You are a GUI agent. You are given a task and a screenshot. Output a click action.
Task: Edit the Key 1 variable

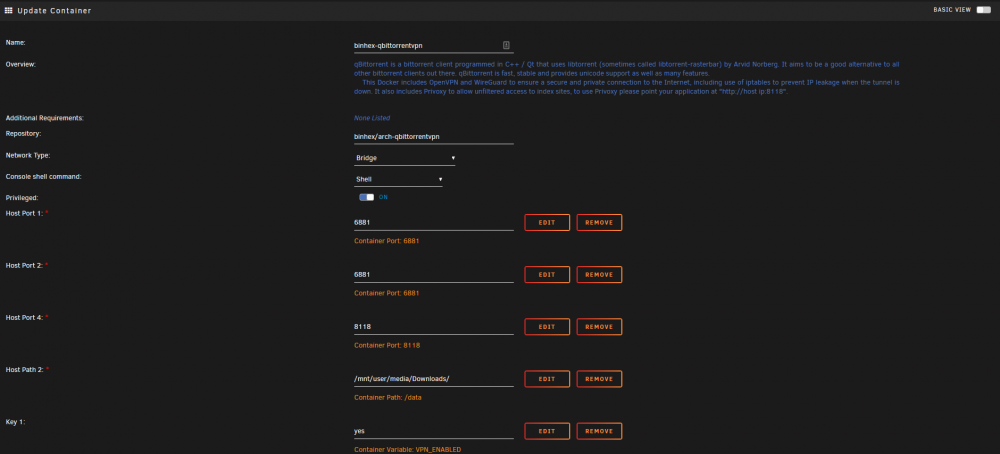(547, 431)
